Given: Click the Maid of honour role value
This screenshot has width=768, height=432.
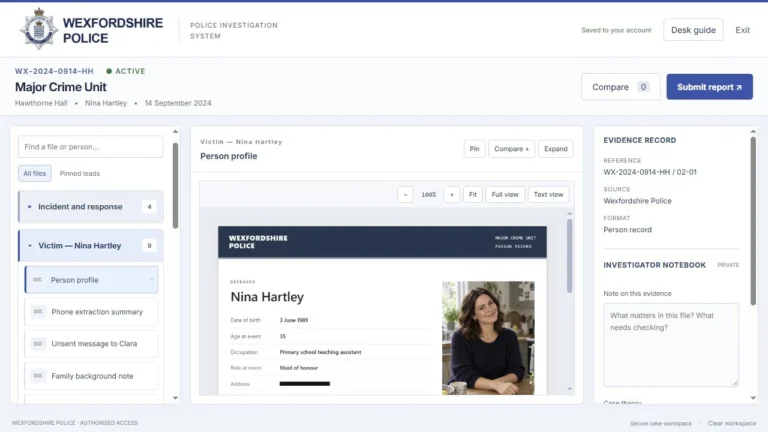Looking at the screenshot, I should [299, 368].
